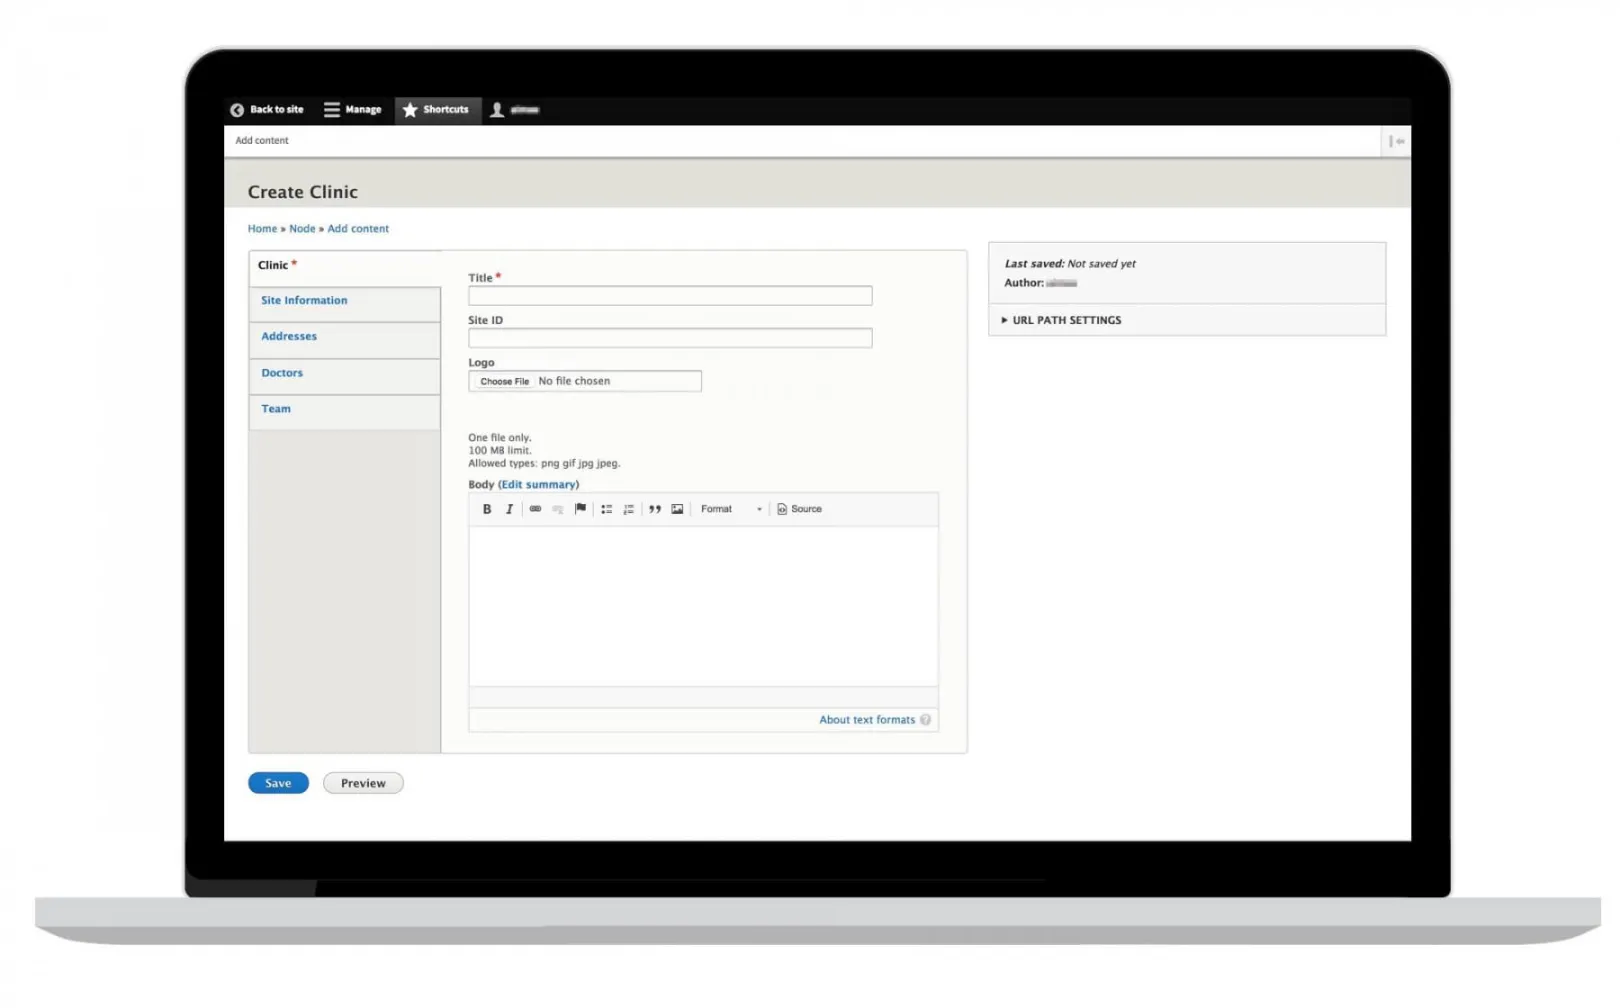Toggle Italic in the body editor

509,509
